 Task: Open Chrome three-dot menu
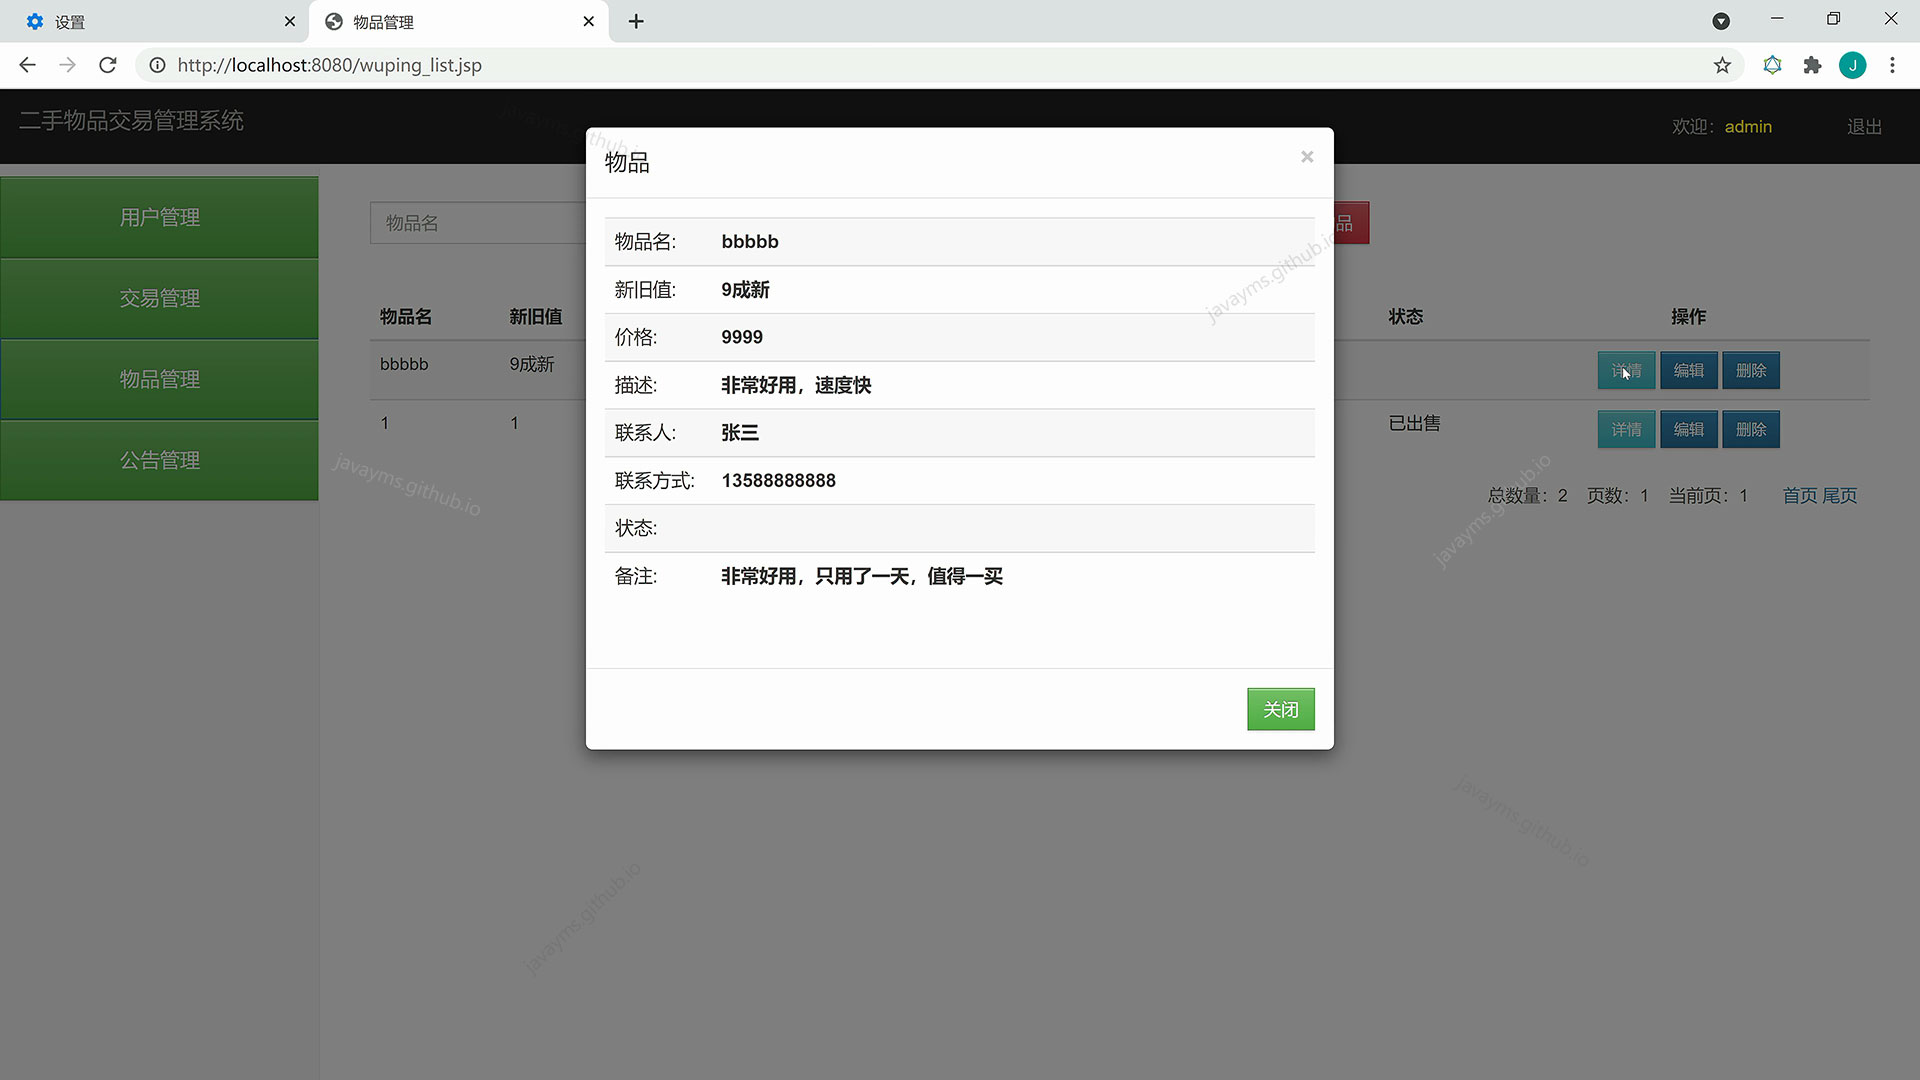pyautogui.click(x=1892, y=65)
